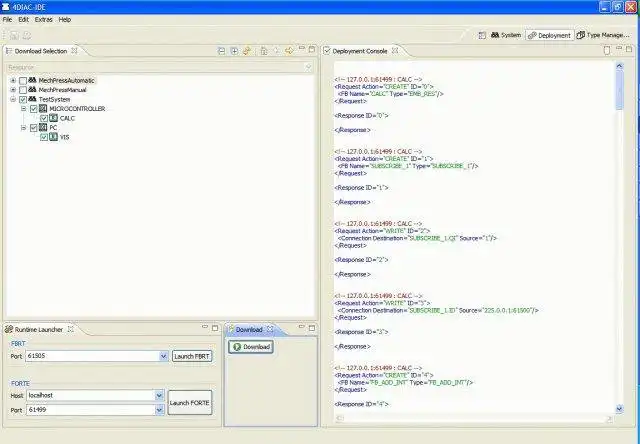This screenshot has width=640, height=444.
Task: Click the link-with-editor arrows icon in Download Selection
Action: coord(247,51)
